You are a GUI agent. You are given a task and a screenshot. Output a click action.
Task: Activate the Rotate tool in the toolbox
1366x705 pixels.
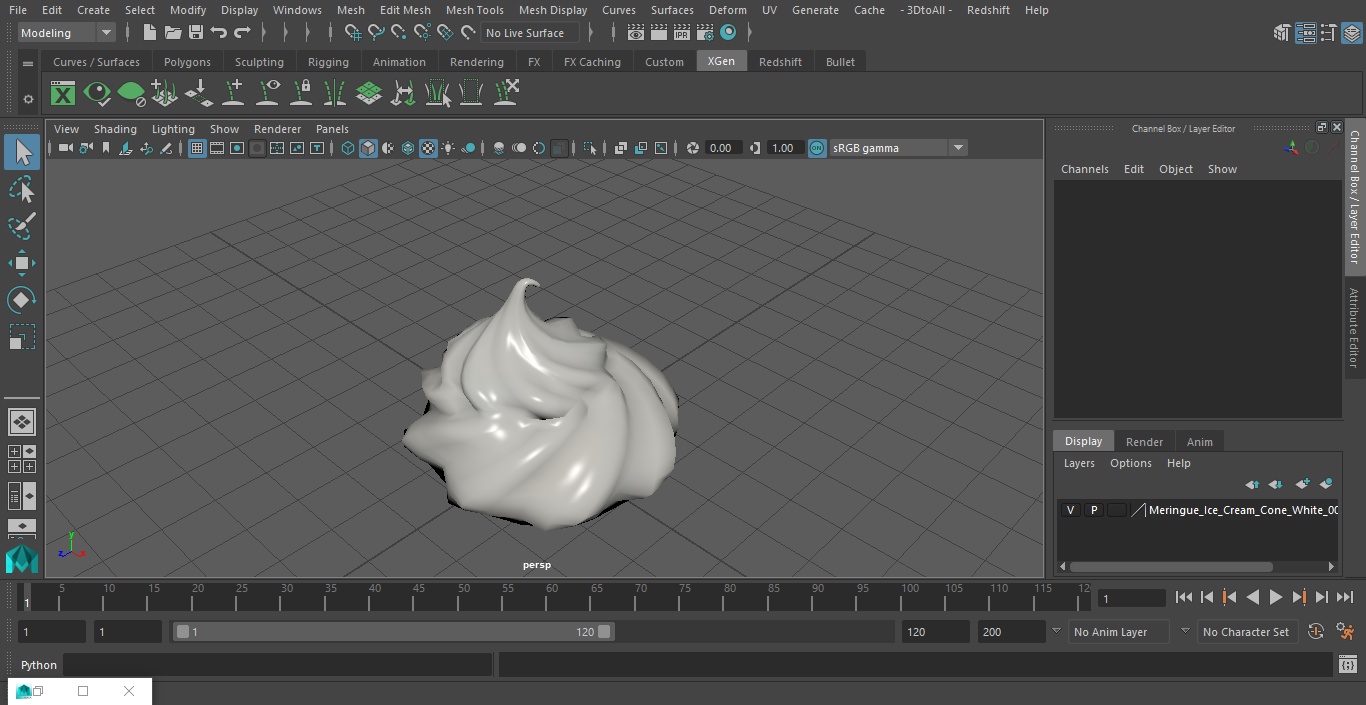(21, 300)
